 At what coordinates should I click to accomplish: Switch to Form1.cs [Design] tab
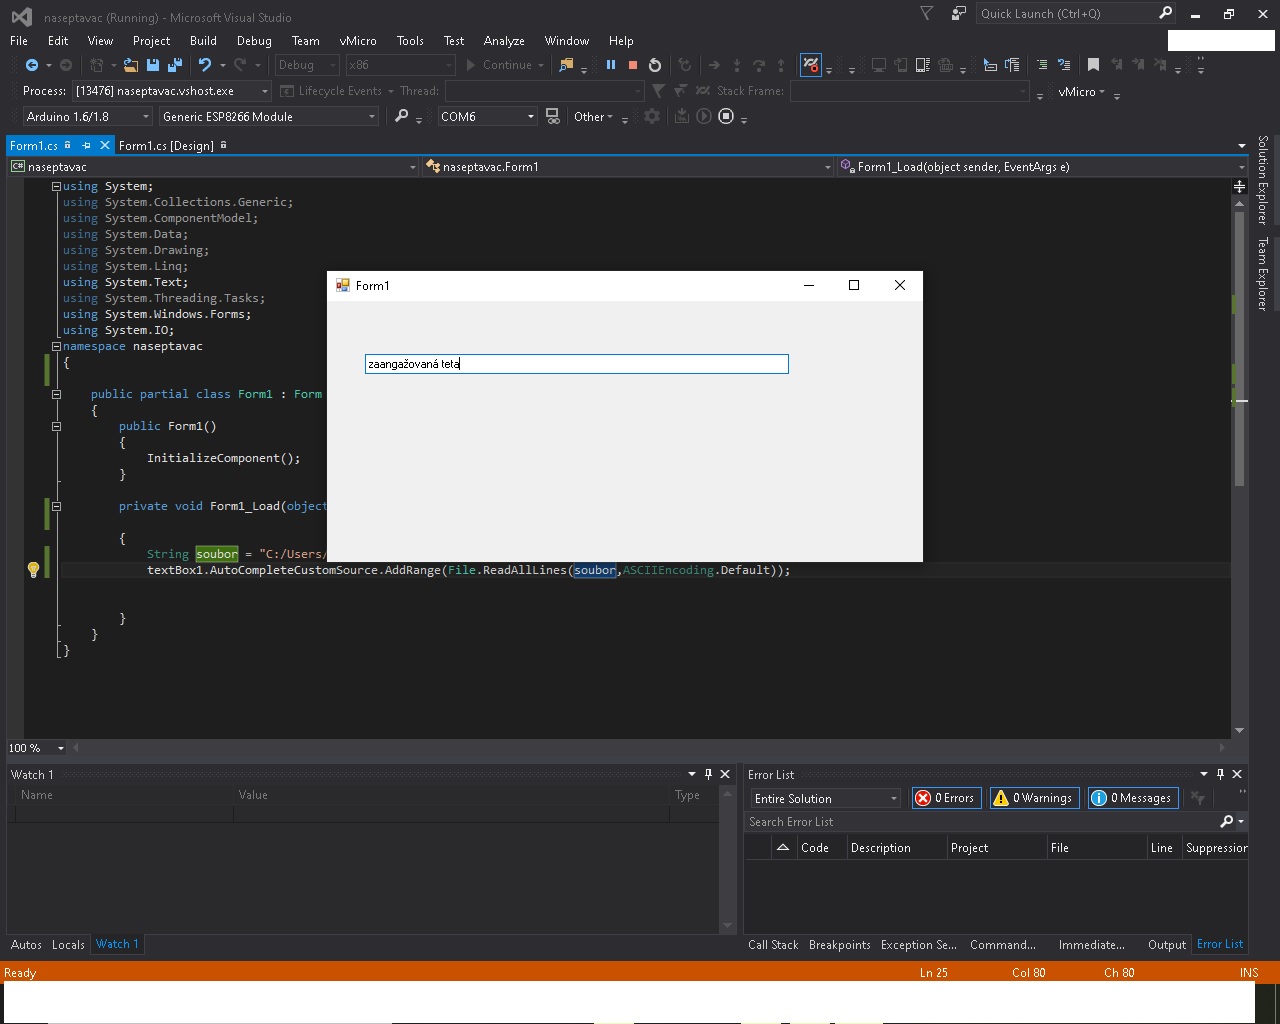166,146
